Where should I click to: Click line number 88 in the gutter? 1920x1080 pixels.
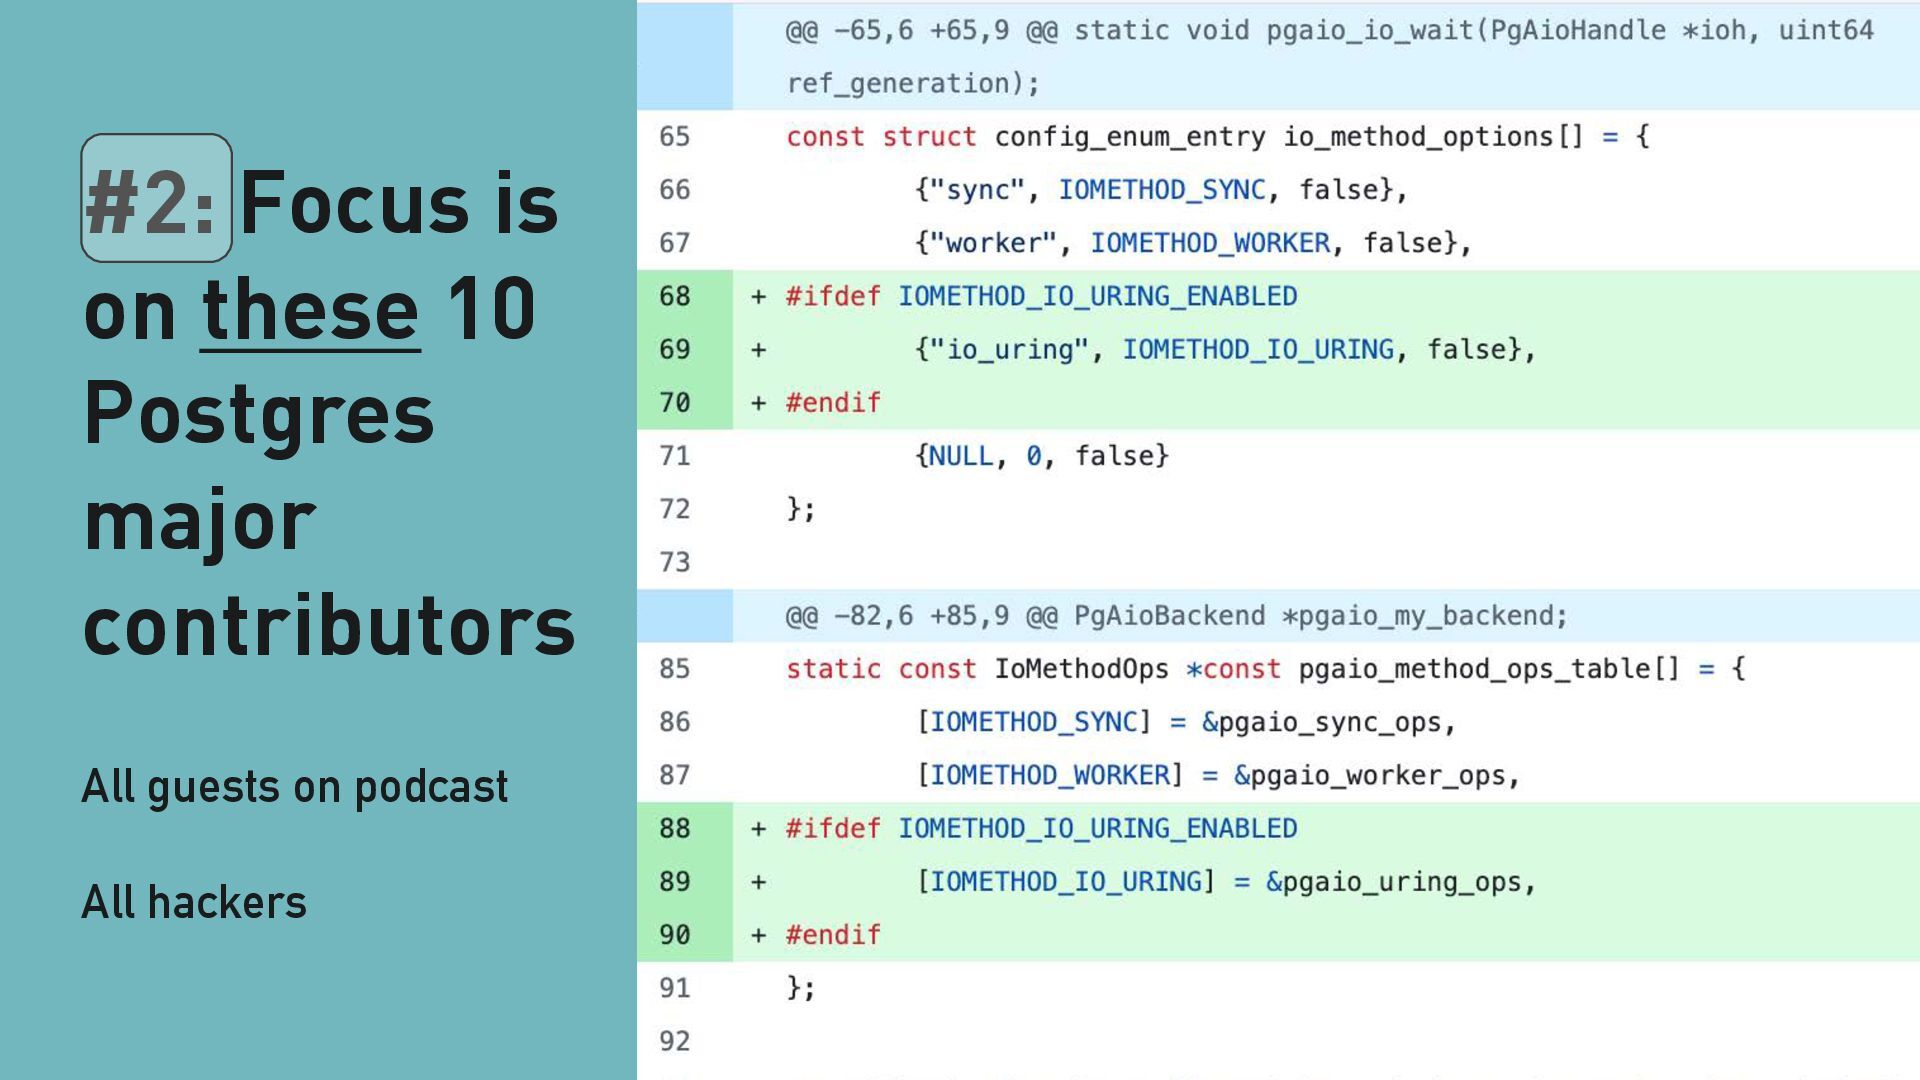click(675, 829)
